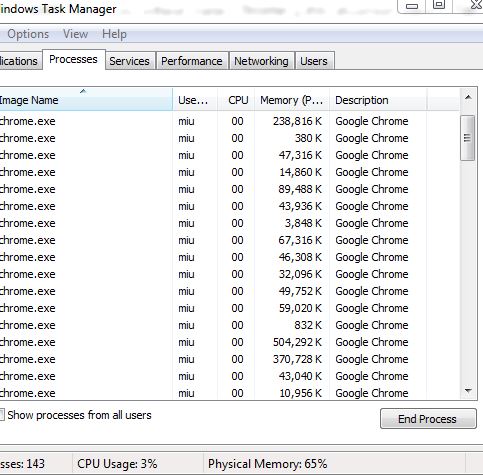Screen dimensions: 483x475
Task: Sort by User Name column header
Action: (x=195, y=100)
